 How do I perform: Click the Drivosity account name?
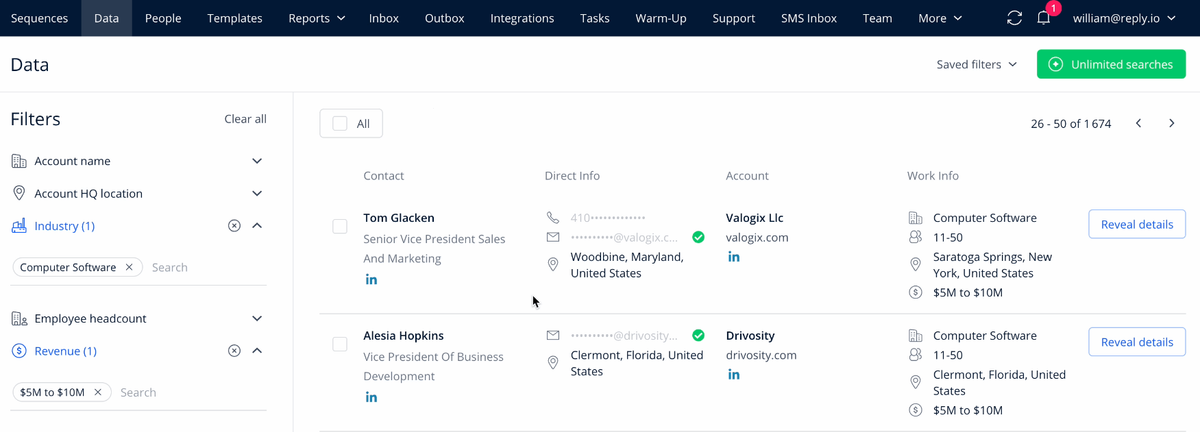click(x=750, y=336)
